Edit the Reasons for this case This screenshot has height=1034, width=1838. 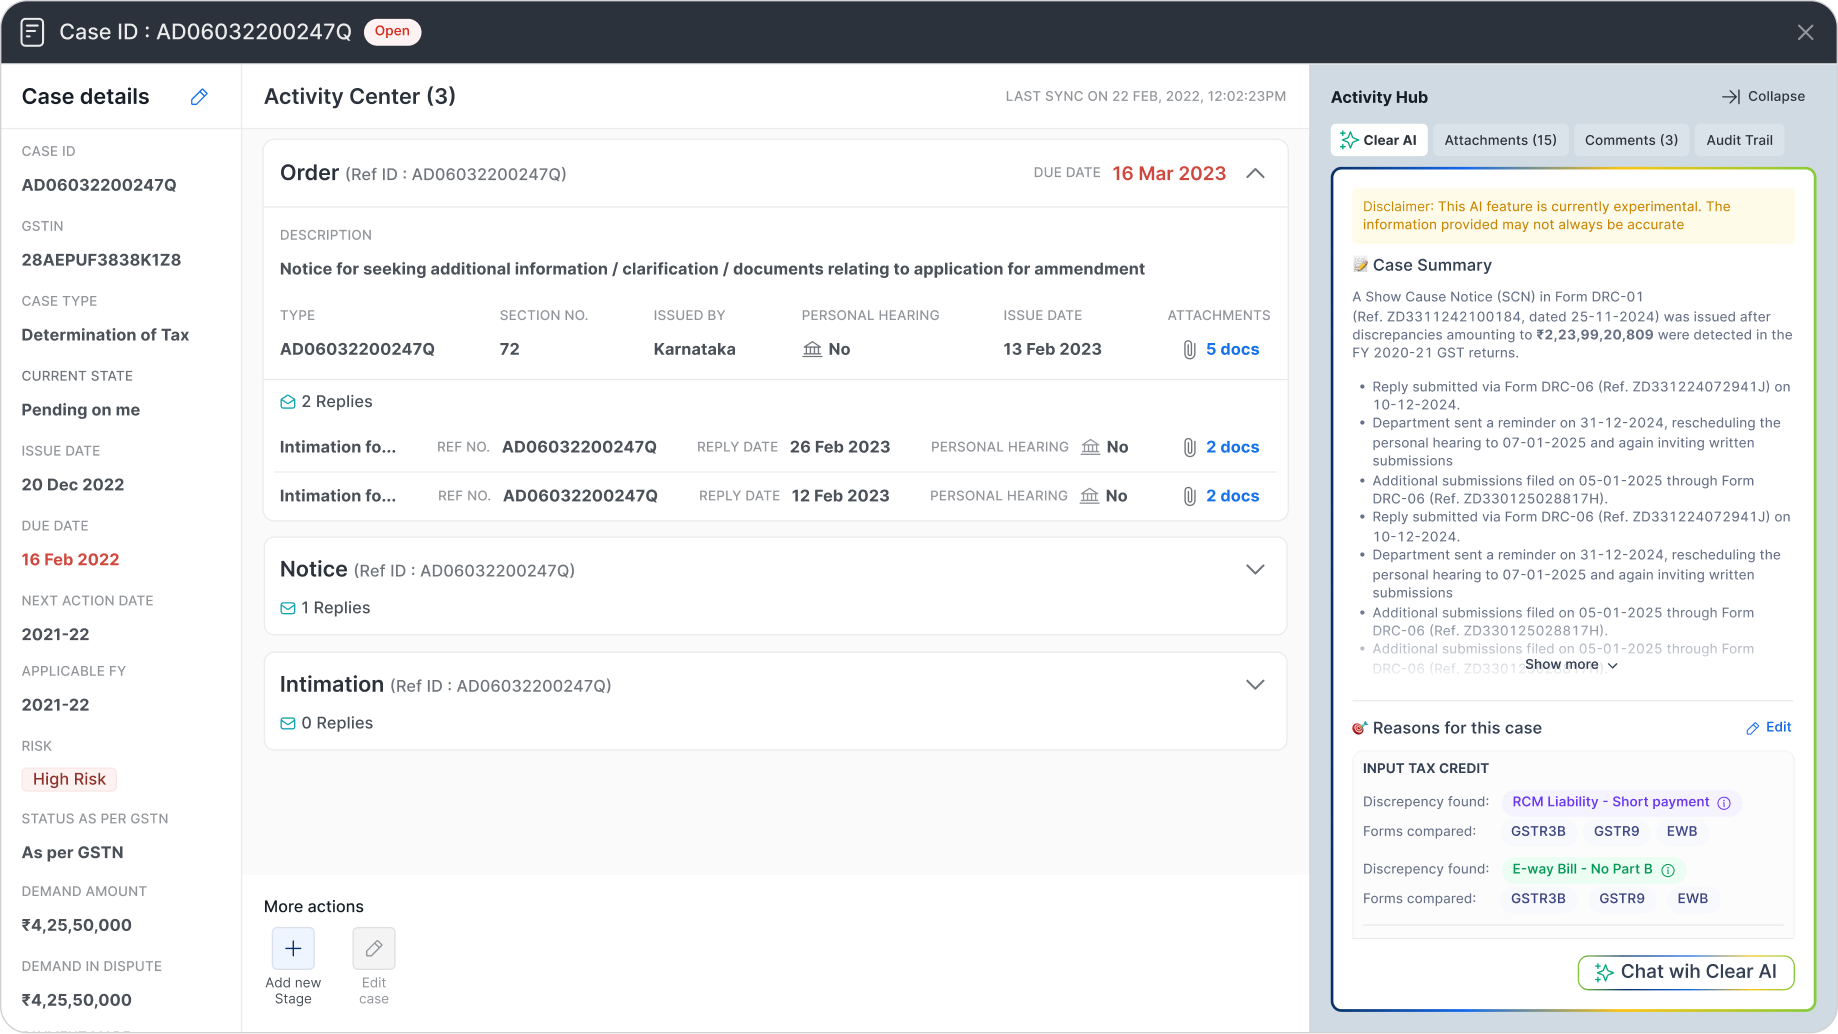click(1768, 728)
